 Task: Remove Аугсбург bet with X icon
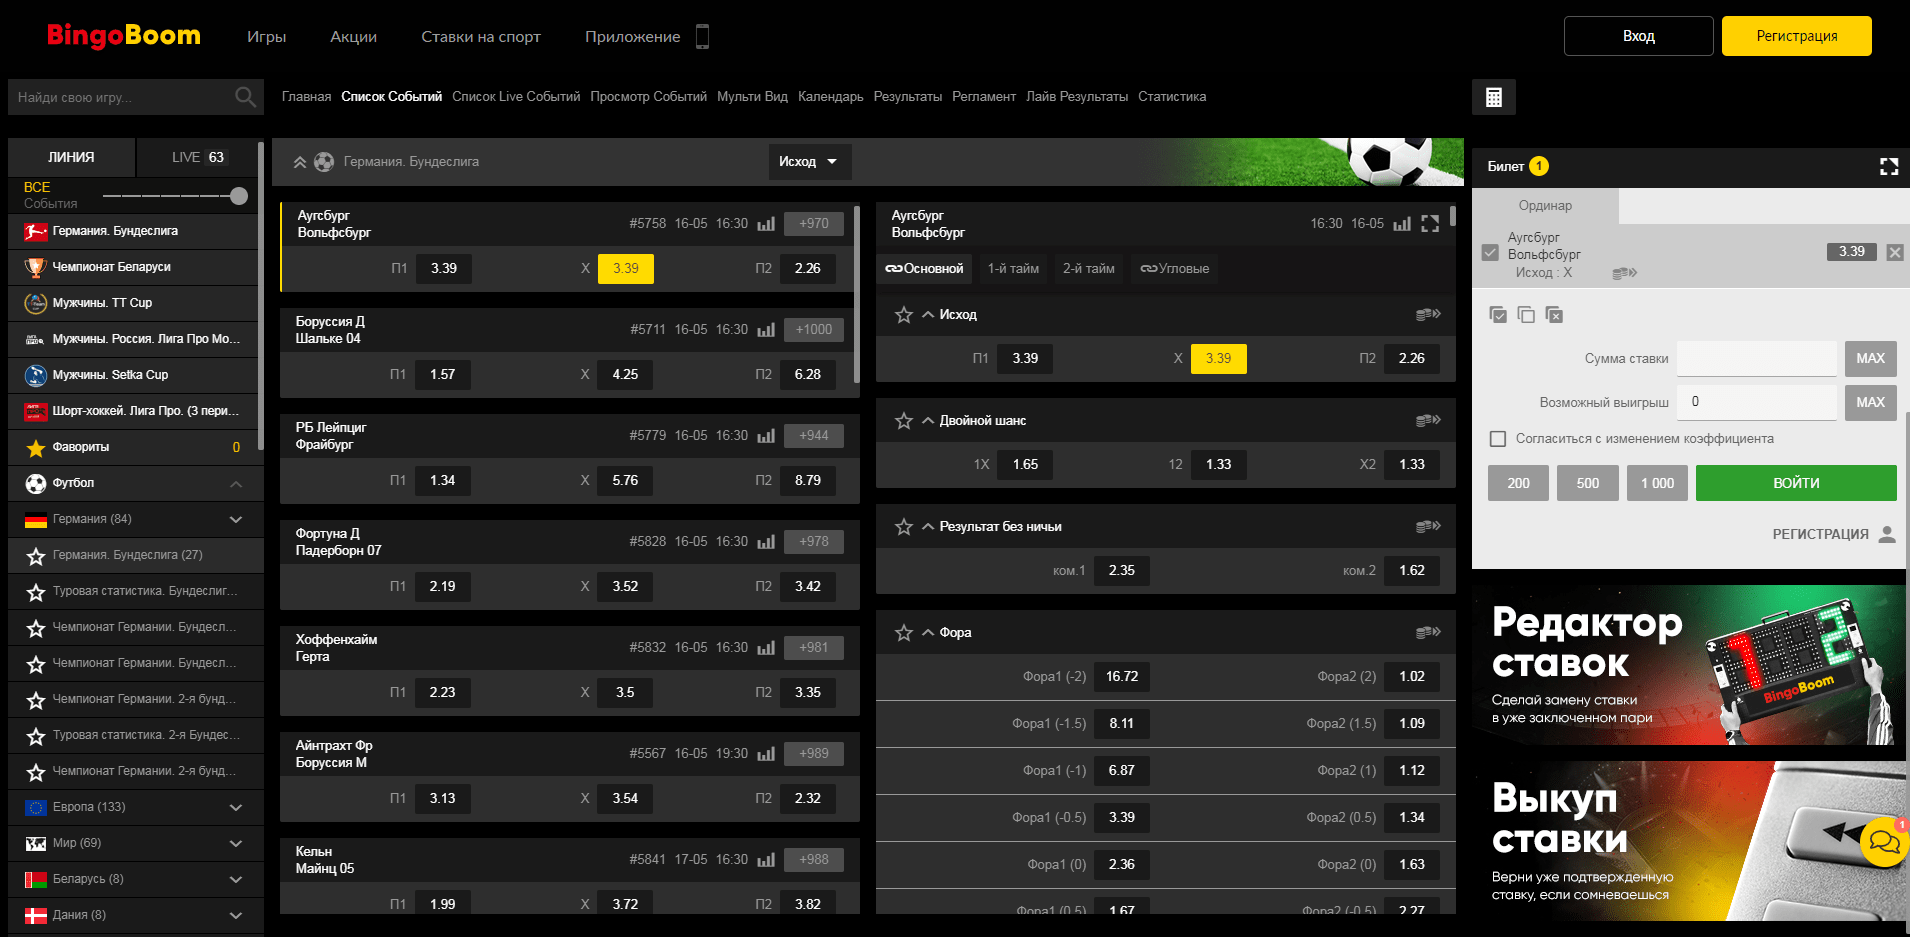click(x=1895, y=252)
